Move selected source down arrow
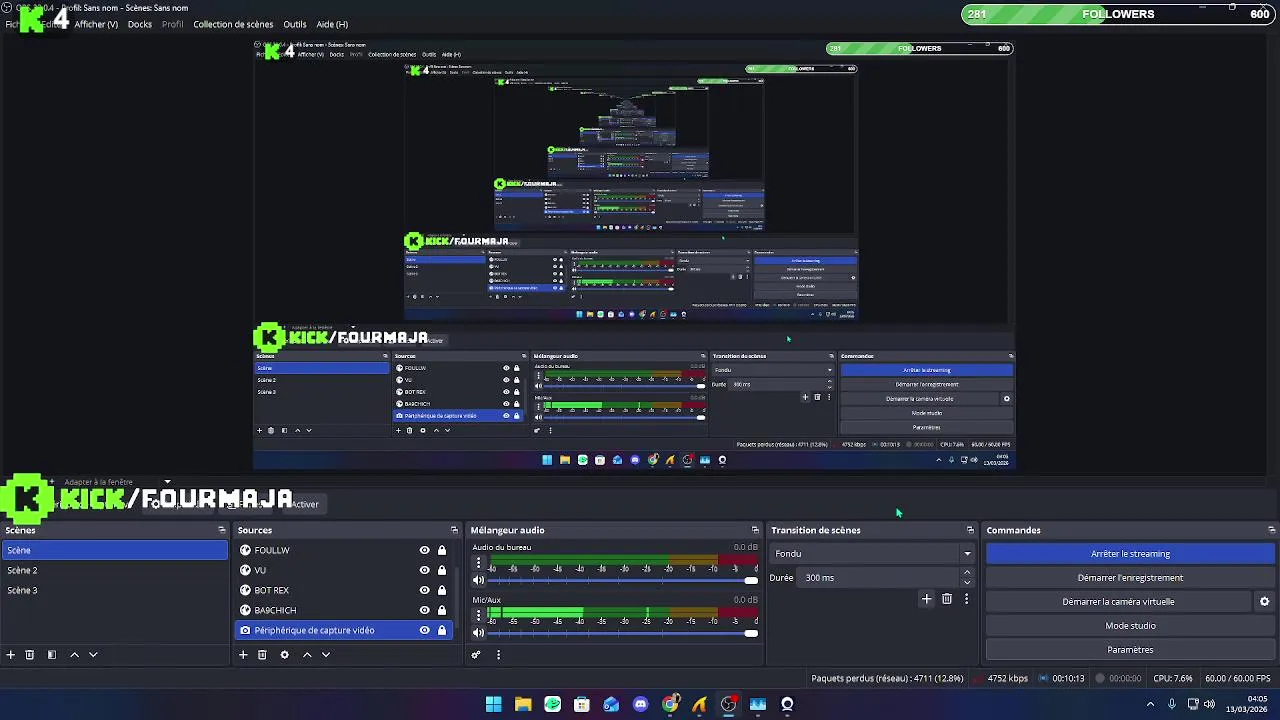 326,655
